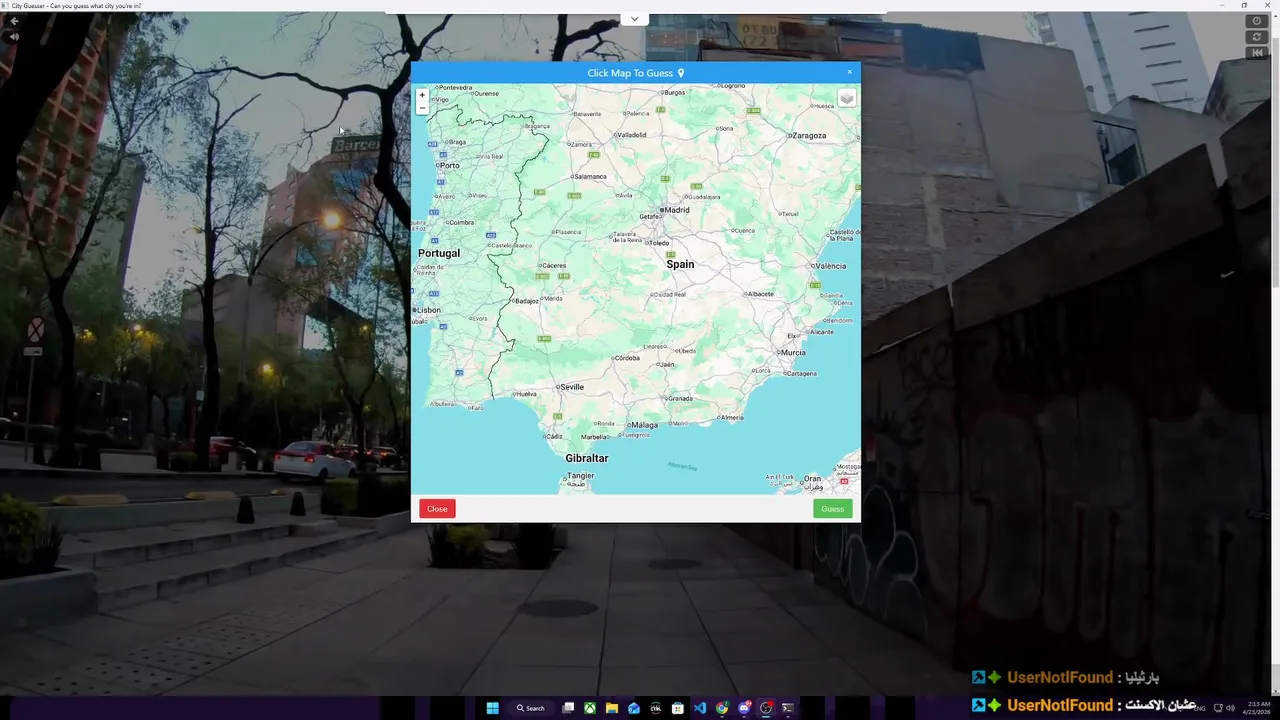The image size is (1280, 720).
Task: Click the taskbar clock and date
Action: [x=1256, y=708]
